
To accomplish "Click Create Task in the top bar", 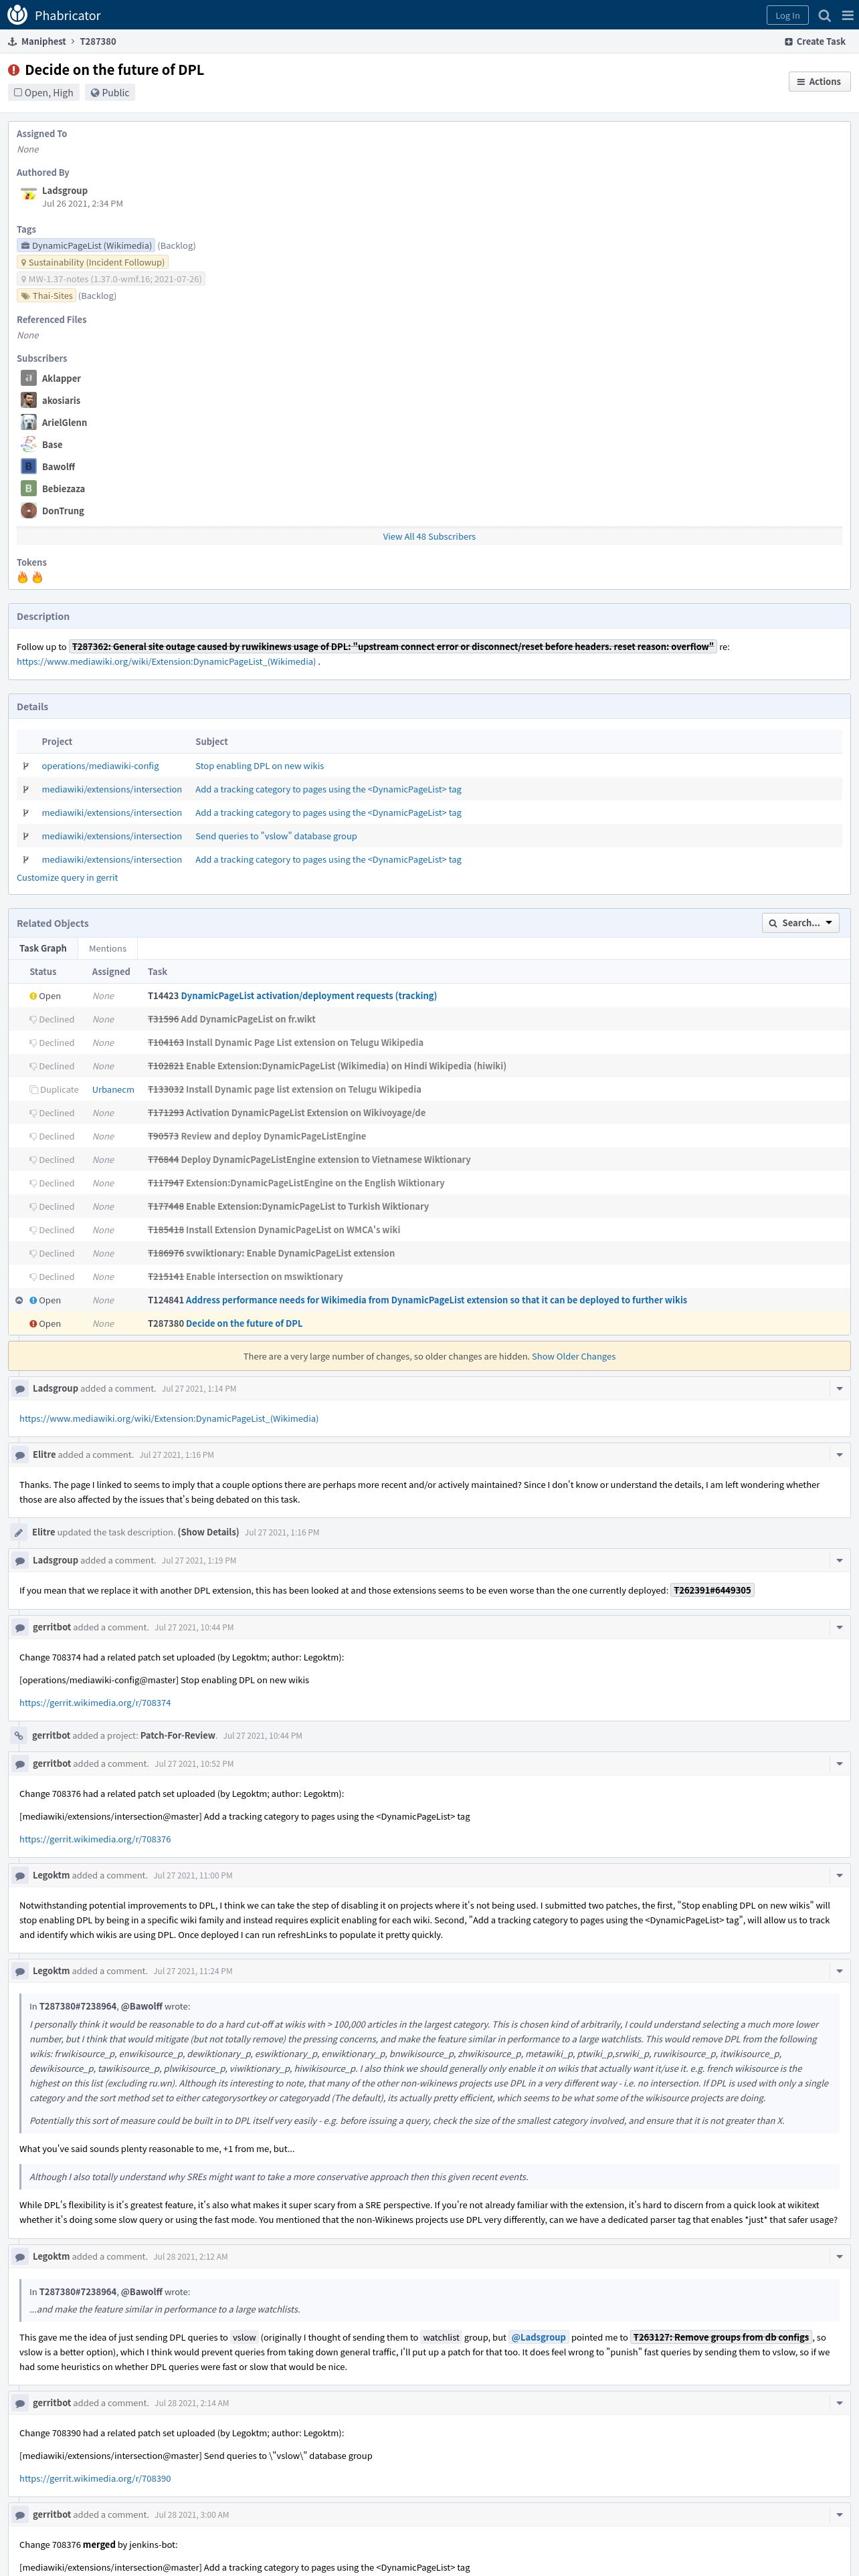I will [815, 42].
